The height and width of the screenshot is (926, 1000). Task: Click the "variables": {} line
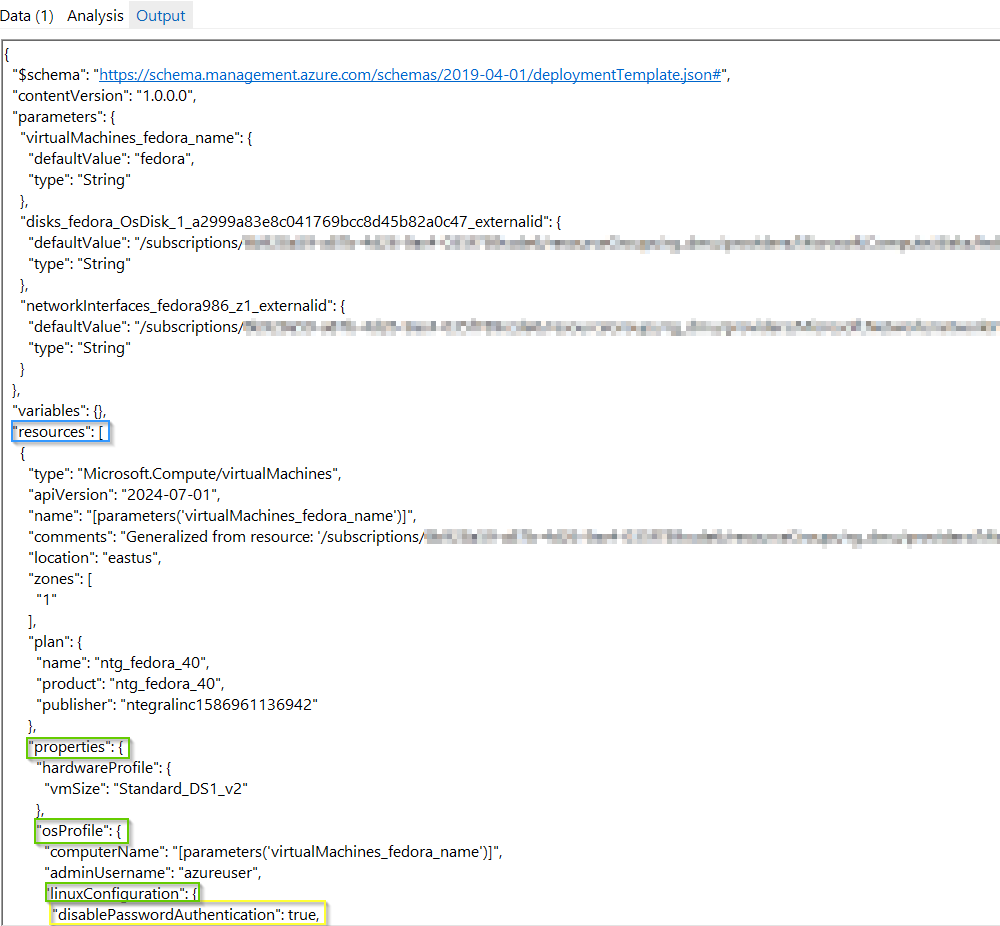(x=59, y=411)
